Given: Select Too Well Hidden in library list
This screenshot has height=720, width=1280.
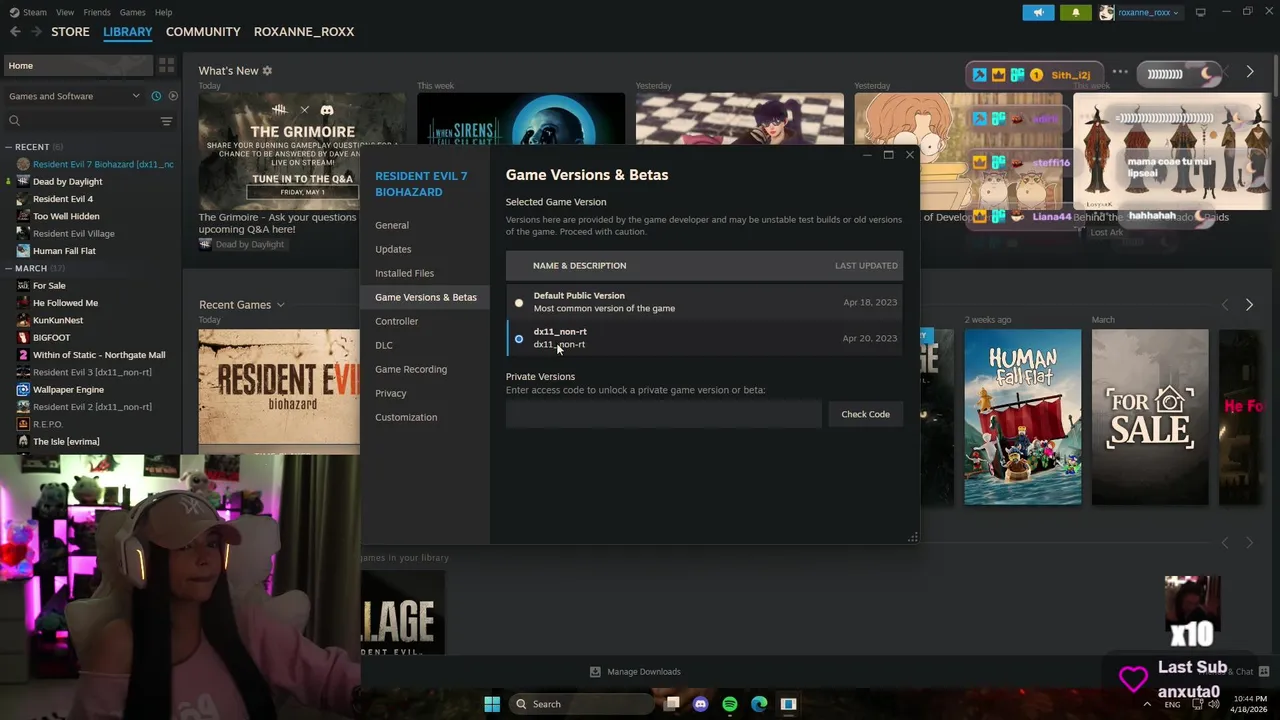Looking at the screenshot, I should tap(66, 216).
